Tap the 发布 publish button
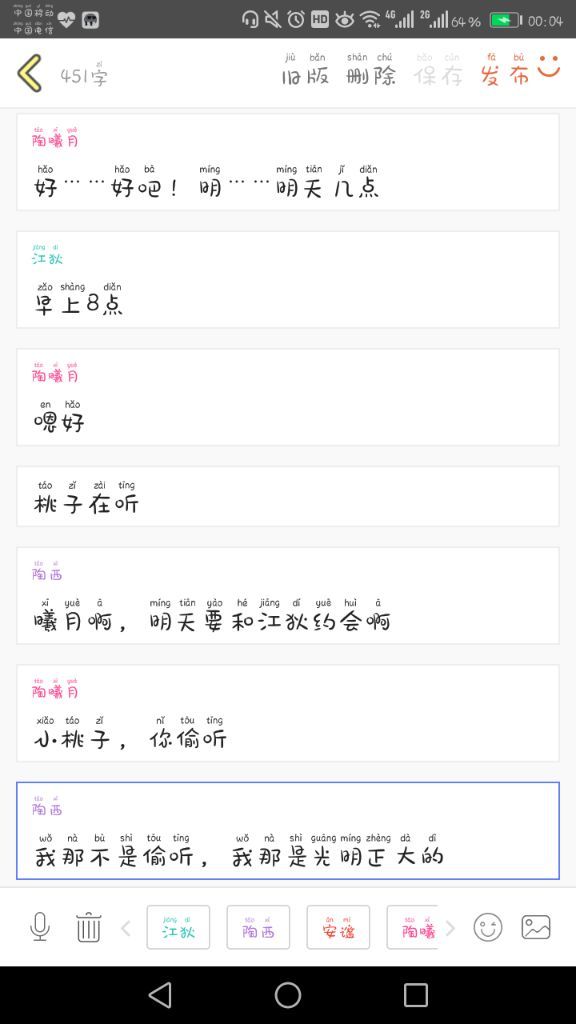 click(x=505, y=70)
